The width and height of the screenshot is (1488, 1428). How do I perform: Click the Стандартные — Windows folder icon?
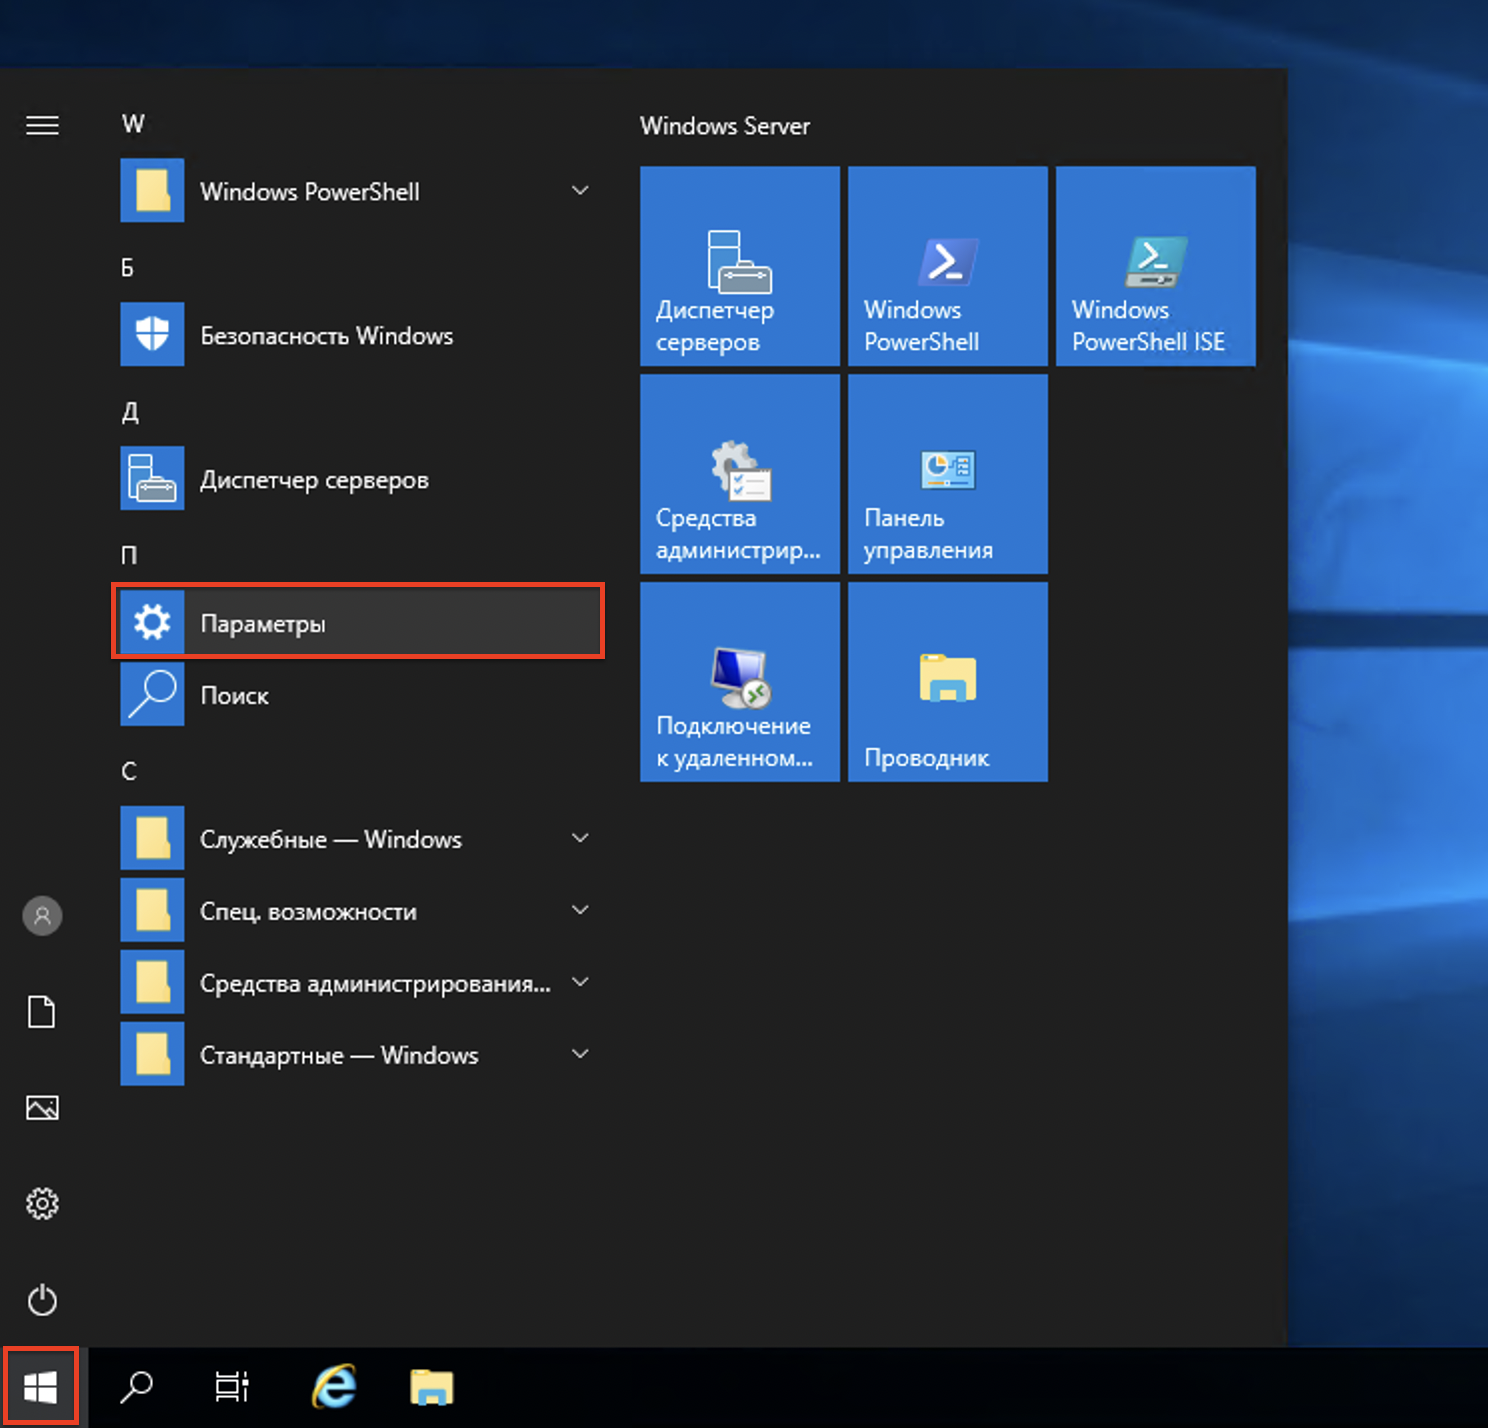pyautogui.click(x=152, y=1054)
